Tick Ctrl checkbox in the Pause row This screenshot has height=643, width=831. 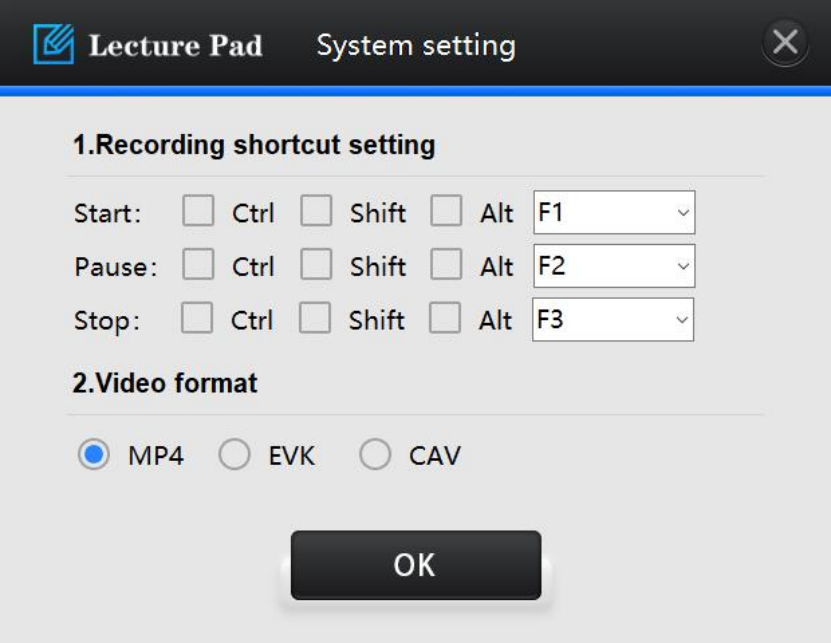pos(198,264)
